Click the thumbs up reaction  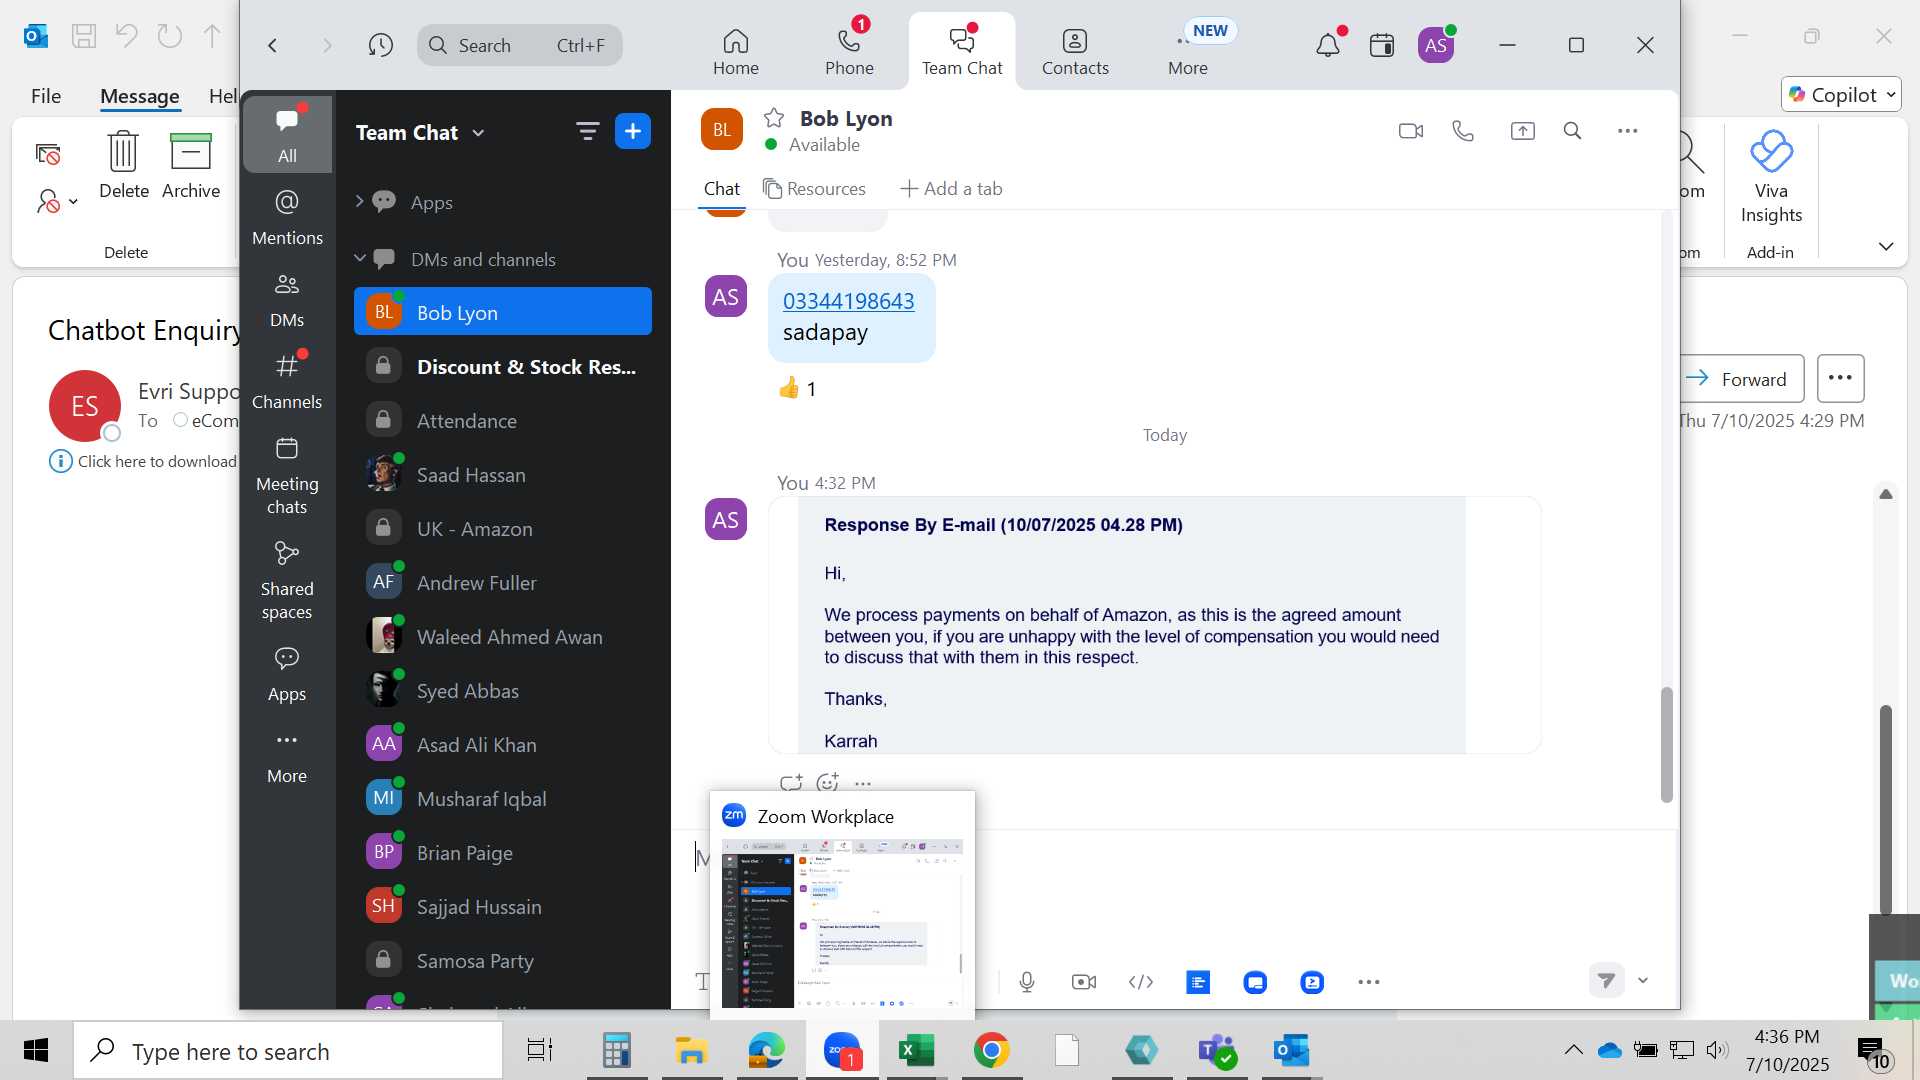click(798, 389)
